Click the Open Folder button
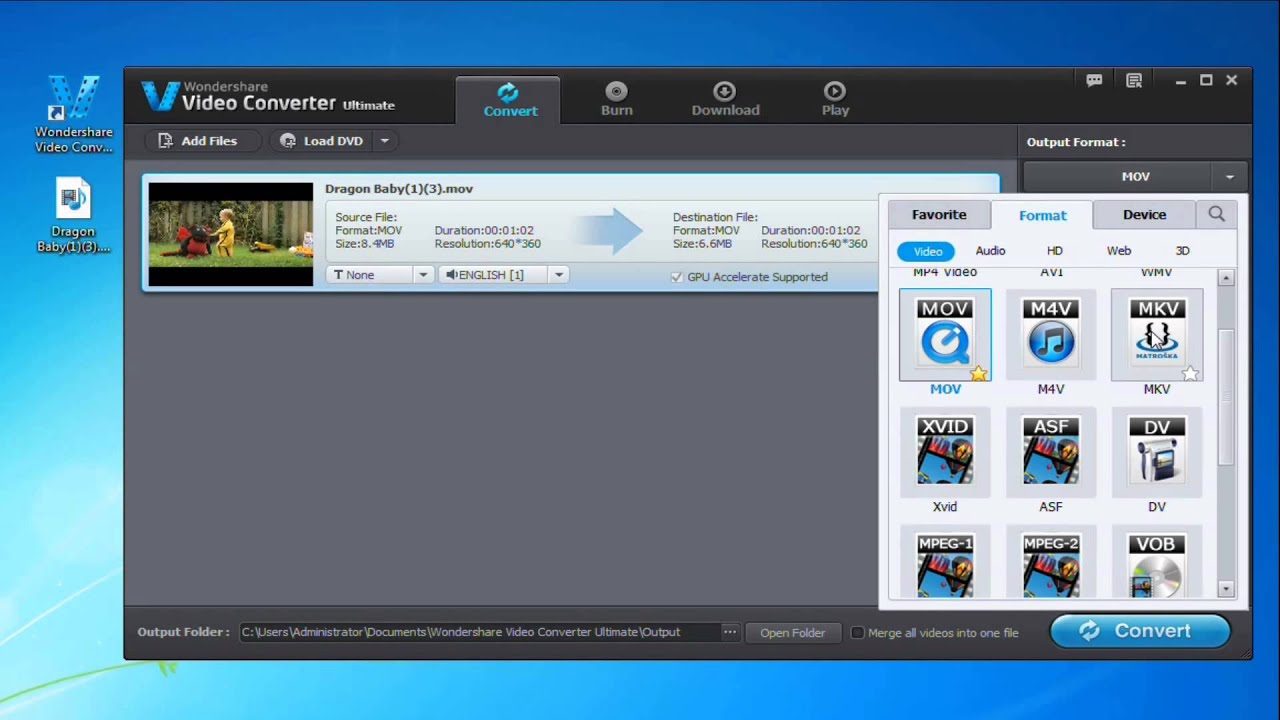Viewport: 1280px width, 720px height. (792, 632)
